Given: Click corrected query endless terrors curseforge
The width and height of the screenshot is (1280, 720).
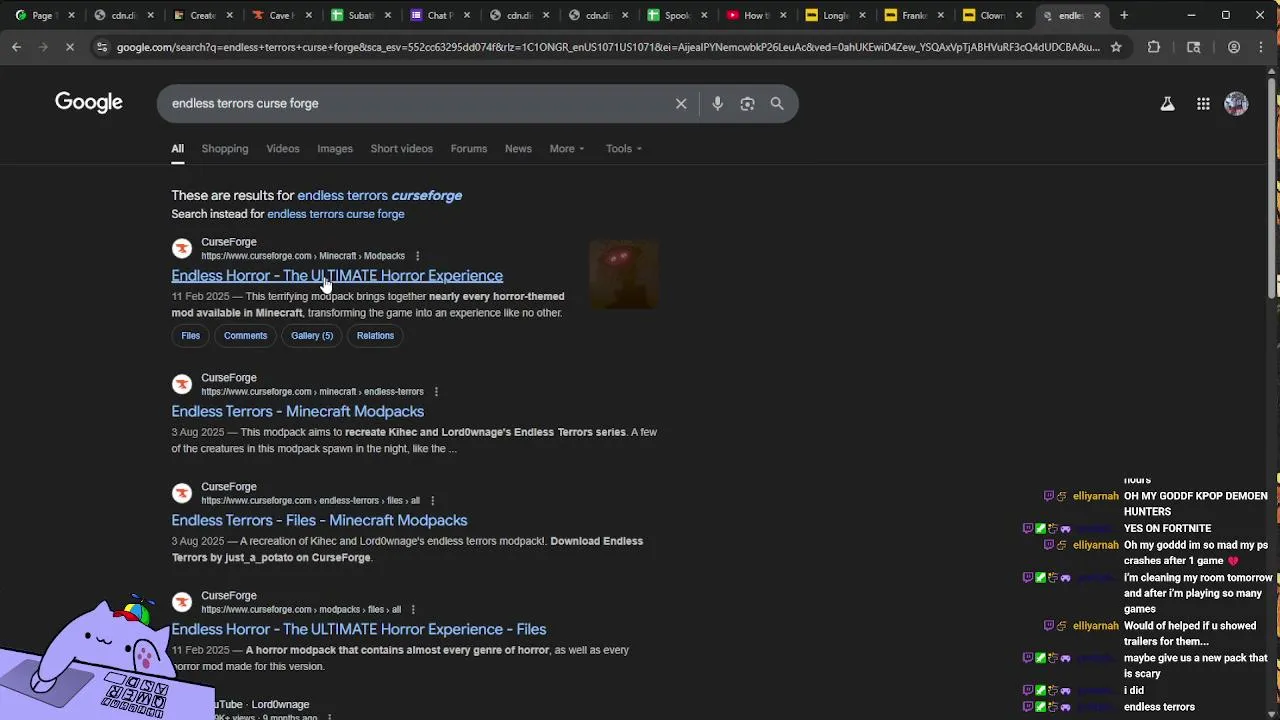Looking at the screenshot, I should click(379, 196).
